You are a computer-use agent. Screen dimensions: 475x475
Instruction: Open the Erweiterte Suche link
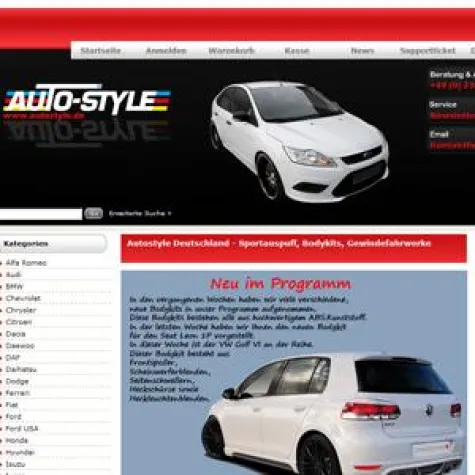pyautogui.click(x=140, y=213)
